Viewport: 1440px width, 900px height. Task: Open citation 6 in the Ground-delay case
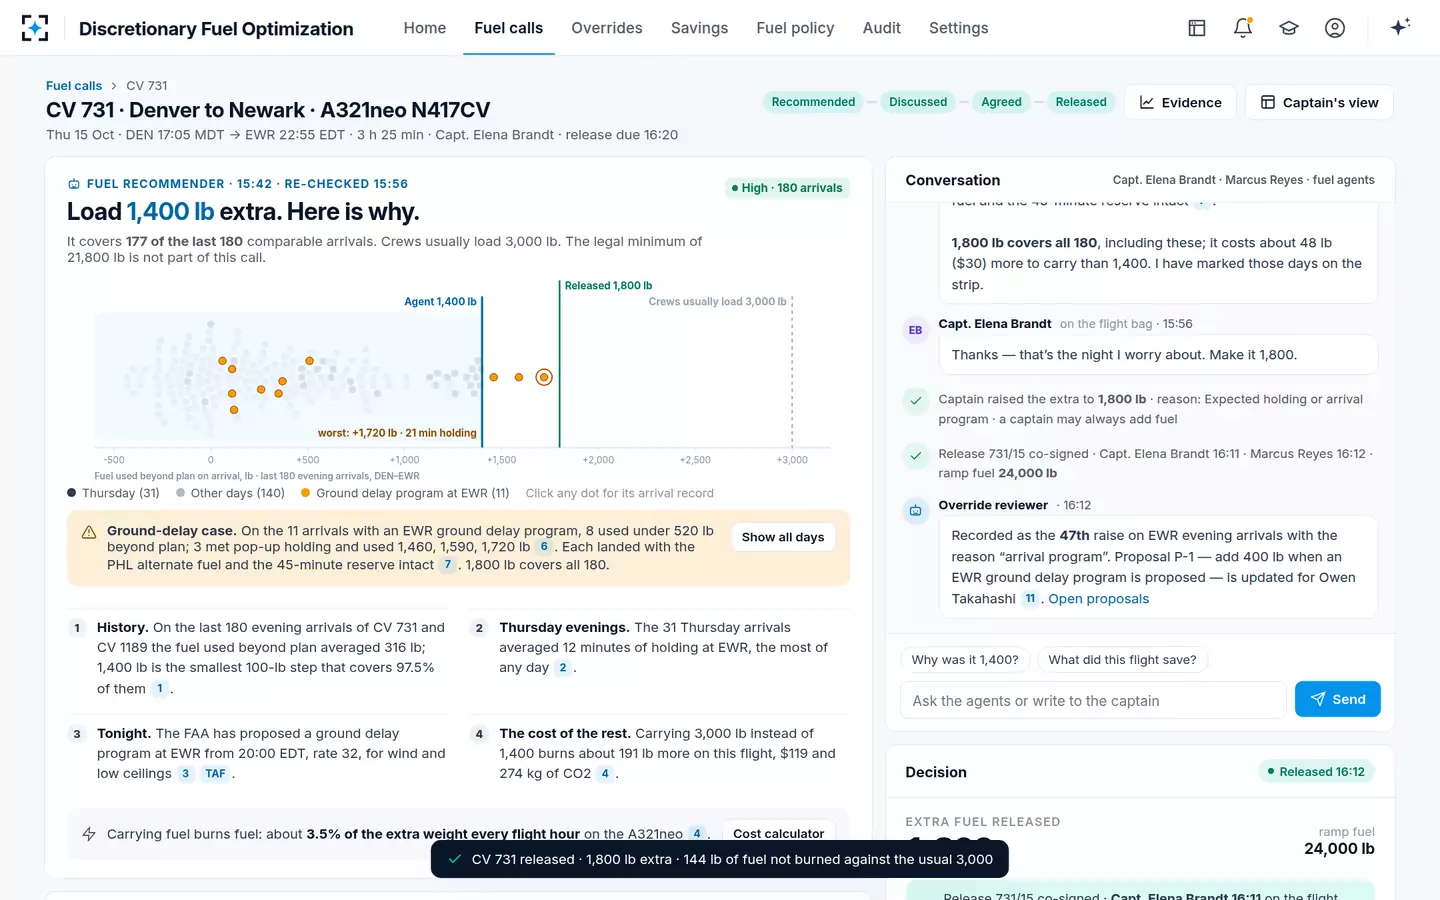[544, 547]
